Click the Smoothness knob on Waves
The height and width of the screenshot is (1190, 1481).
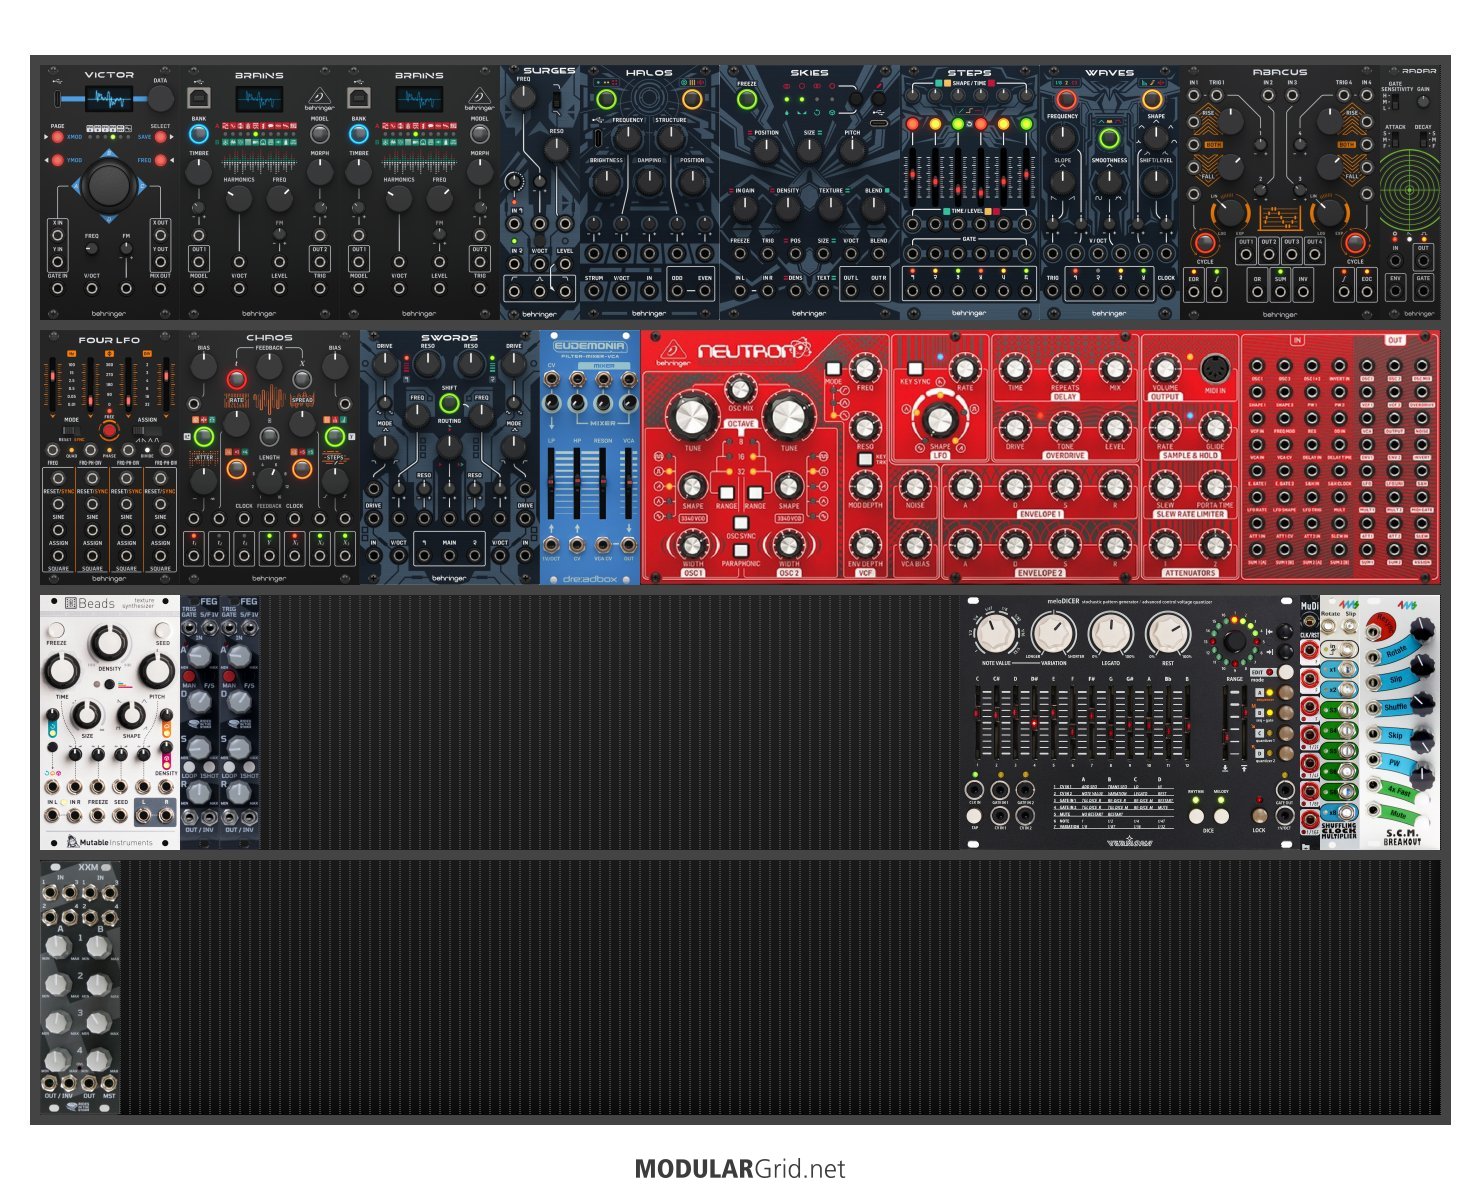coord(1109,181)
